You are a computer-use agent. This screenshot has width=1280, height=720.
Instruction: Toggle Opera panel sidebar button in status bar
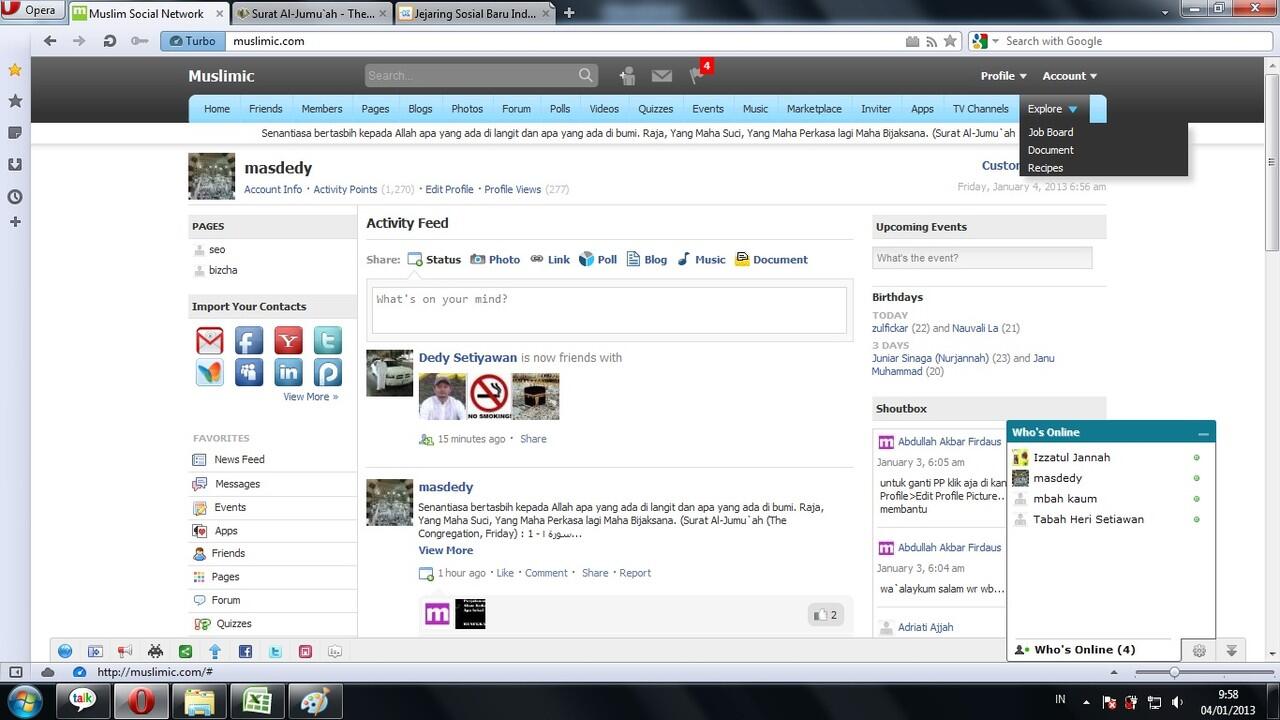pos(15,672)
